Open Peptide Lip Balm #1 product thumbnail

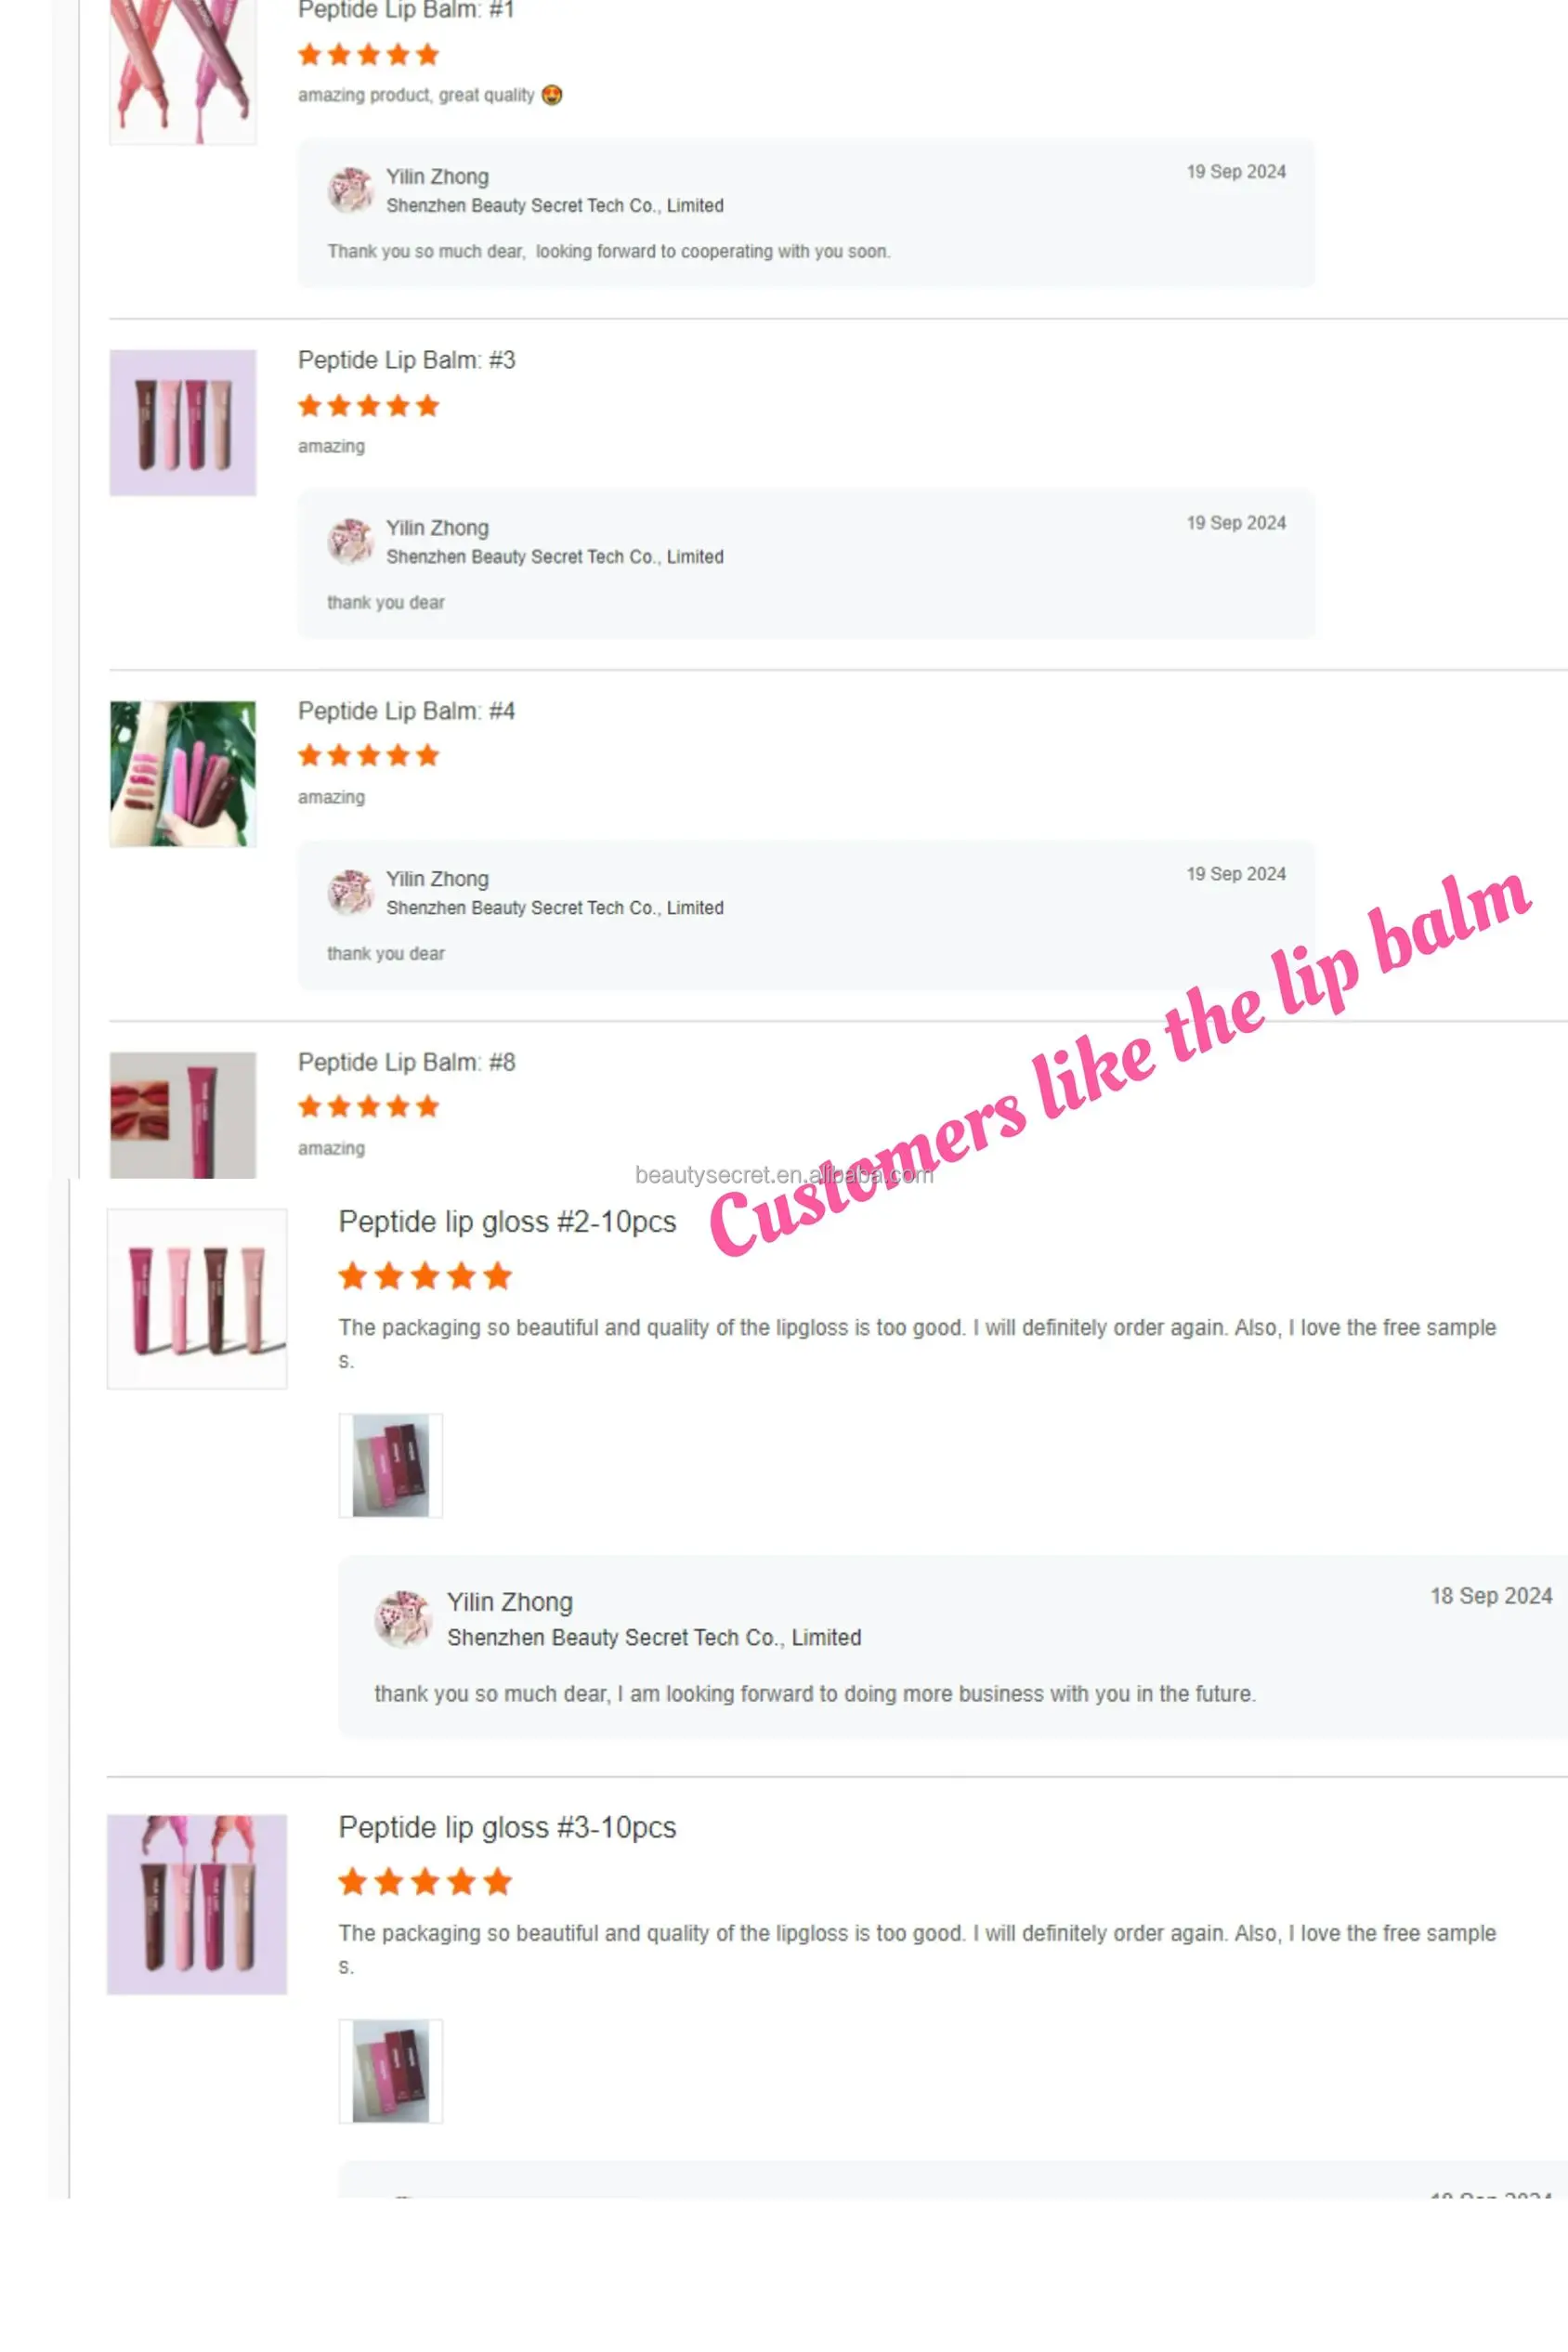(182, 72)
